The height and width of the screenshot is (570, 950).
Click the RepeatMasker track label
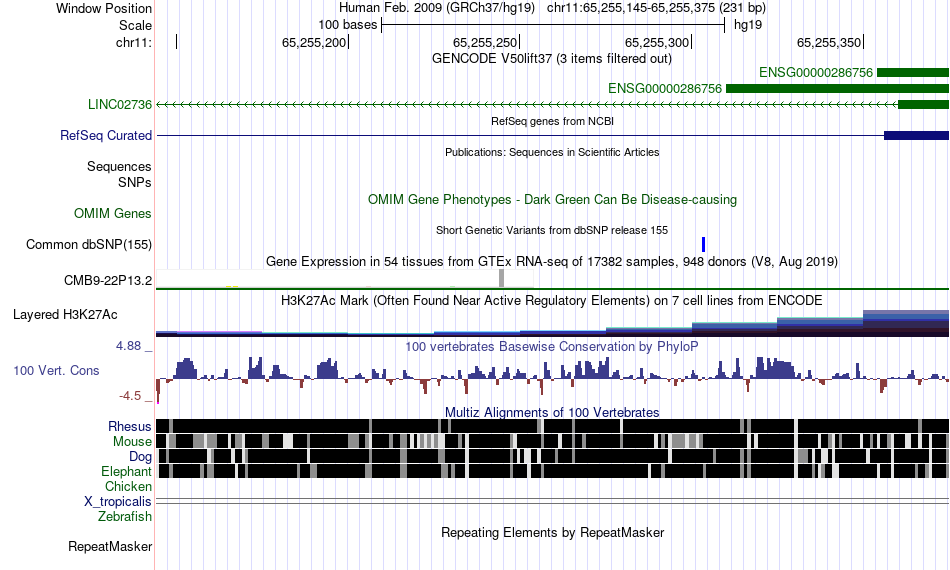pos(110,546)
